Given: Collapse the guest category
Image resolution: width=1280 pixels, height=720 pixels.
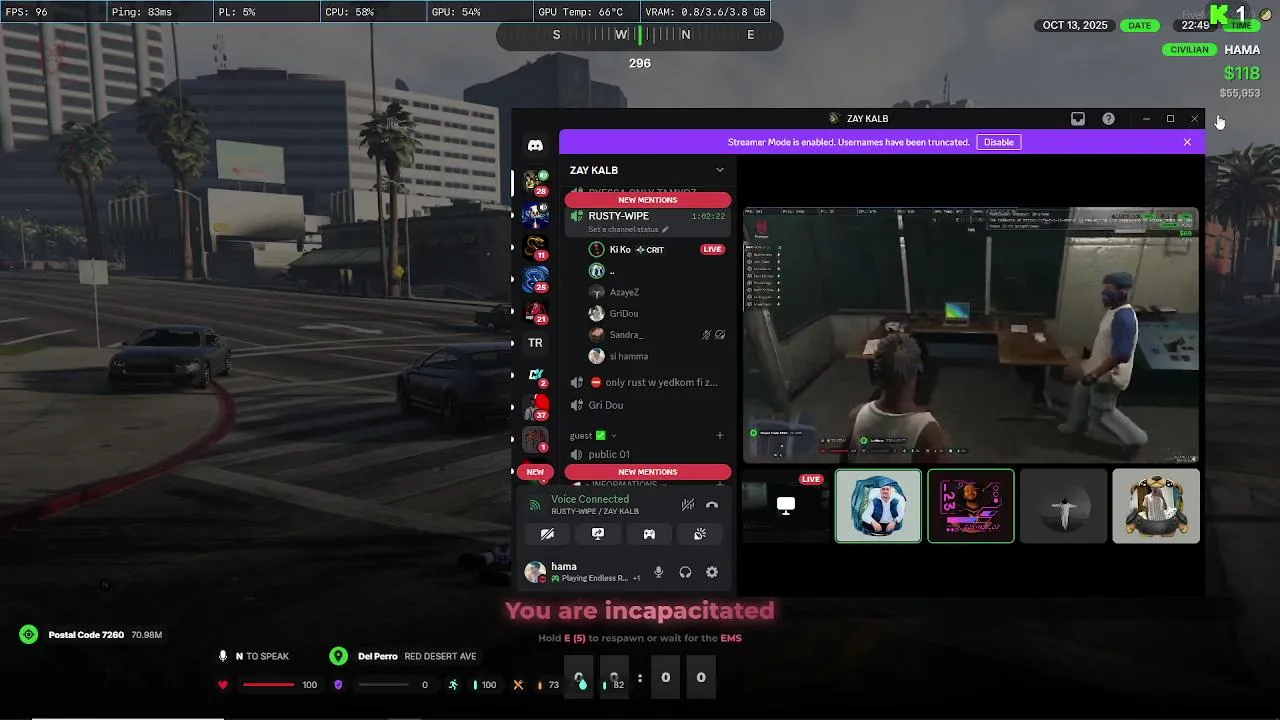Looking at the screenshot, I should [593, 435].
